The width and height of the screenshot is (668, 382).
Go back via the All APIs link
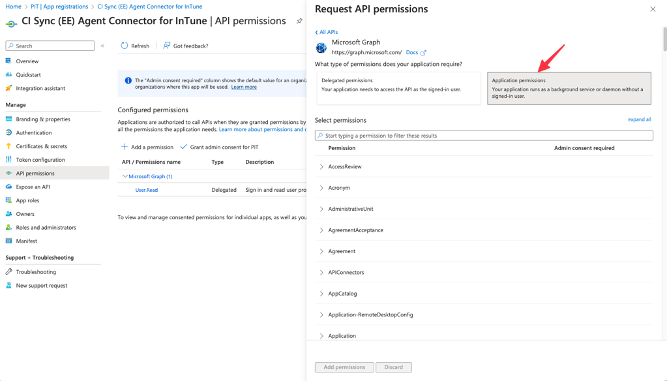[x=327, y=32]
